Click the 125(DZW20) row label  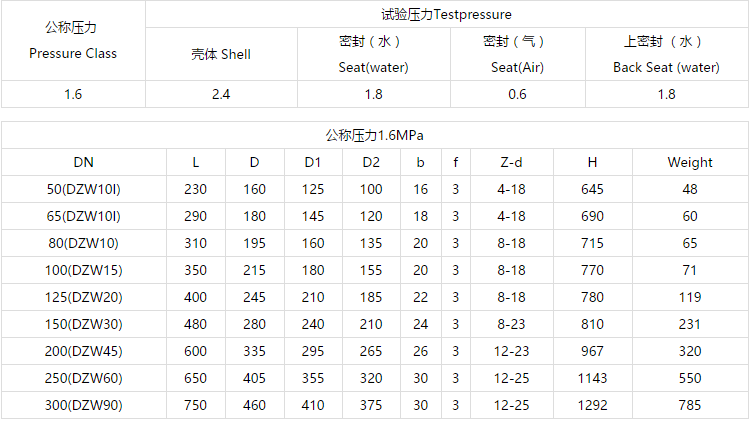tap(84, 297)
